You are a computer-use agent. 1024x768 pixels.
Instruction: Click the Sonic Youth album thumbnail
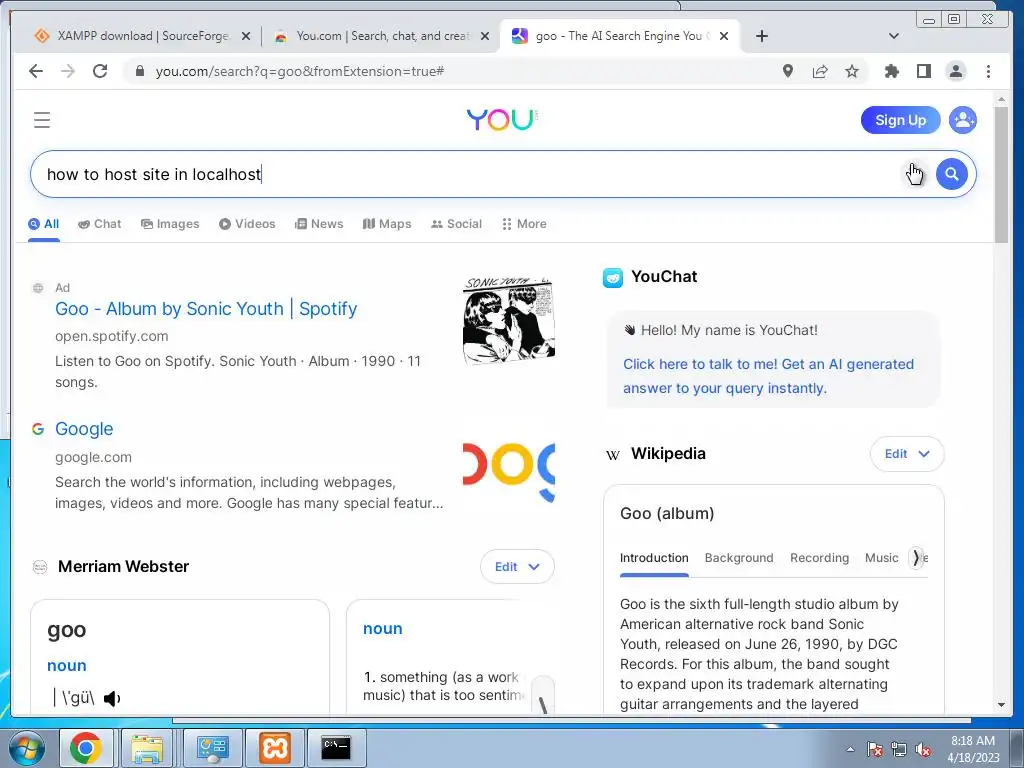509,320
